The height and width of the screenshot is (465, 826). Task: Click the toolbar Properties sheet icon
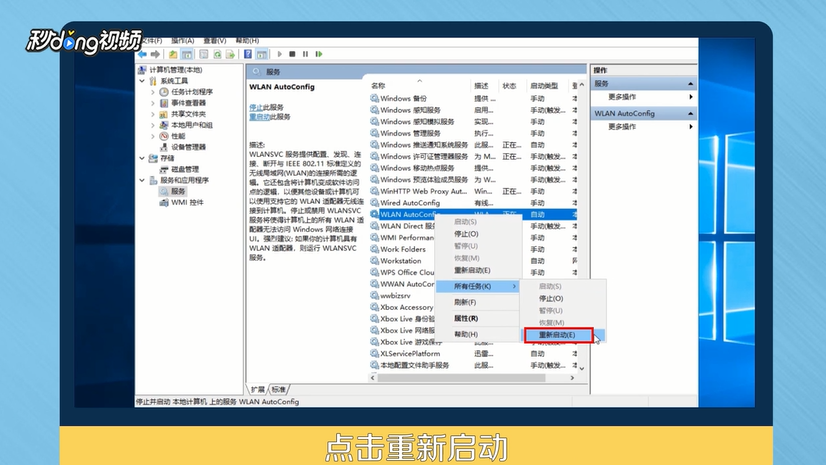tap(204, 54)
